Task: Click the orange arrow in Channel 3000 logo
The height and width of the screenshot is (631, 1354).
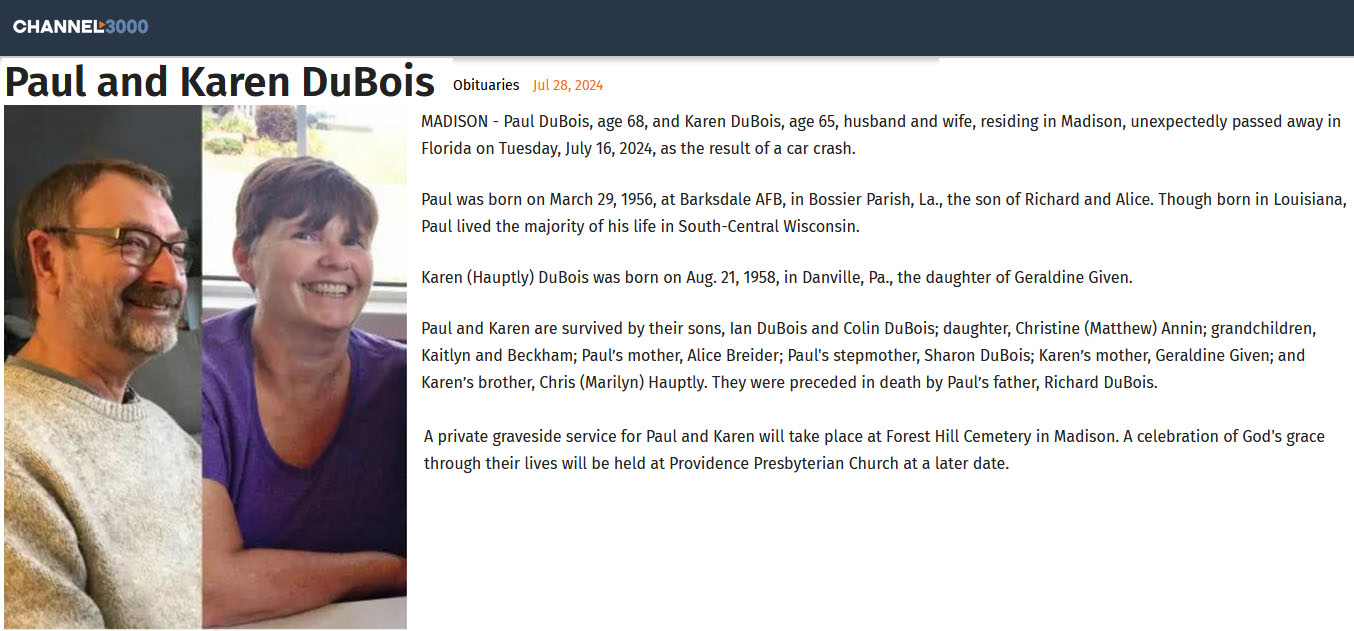Action: (x=101, y=26)
